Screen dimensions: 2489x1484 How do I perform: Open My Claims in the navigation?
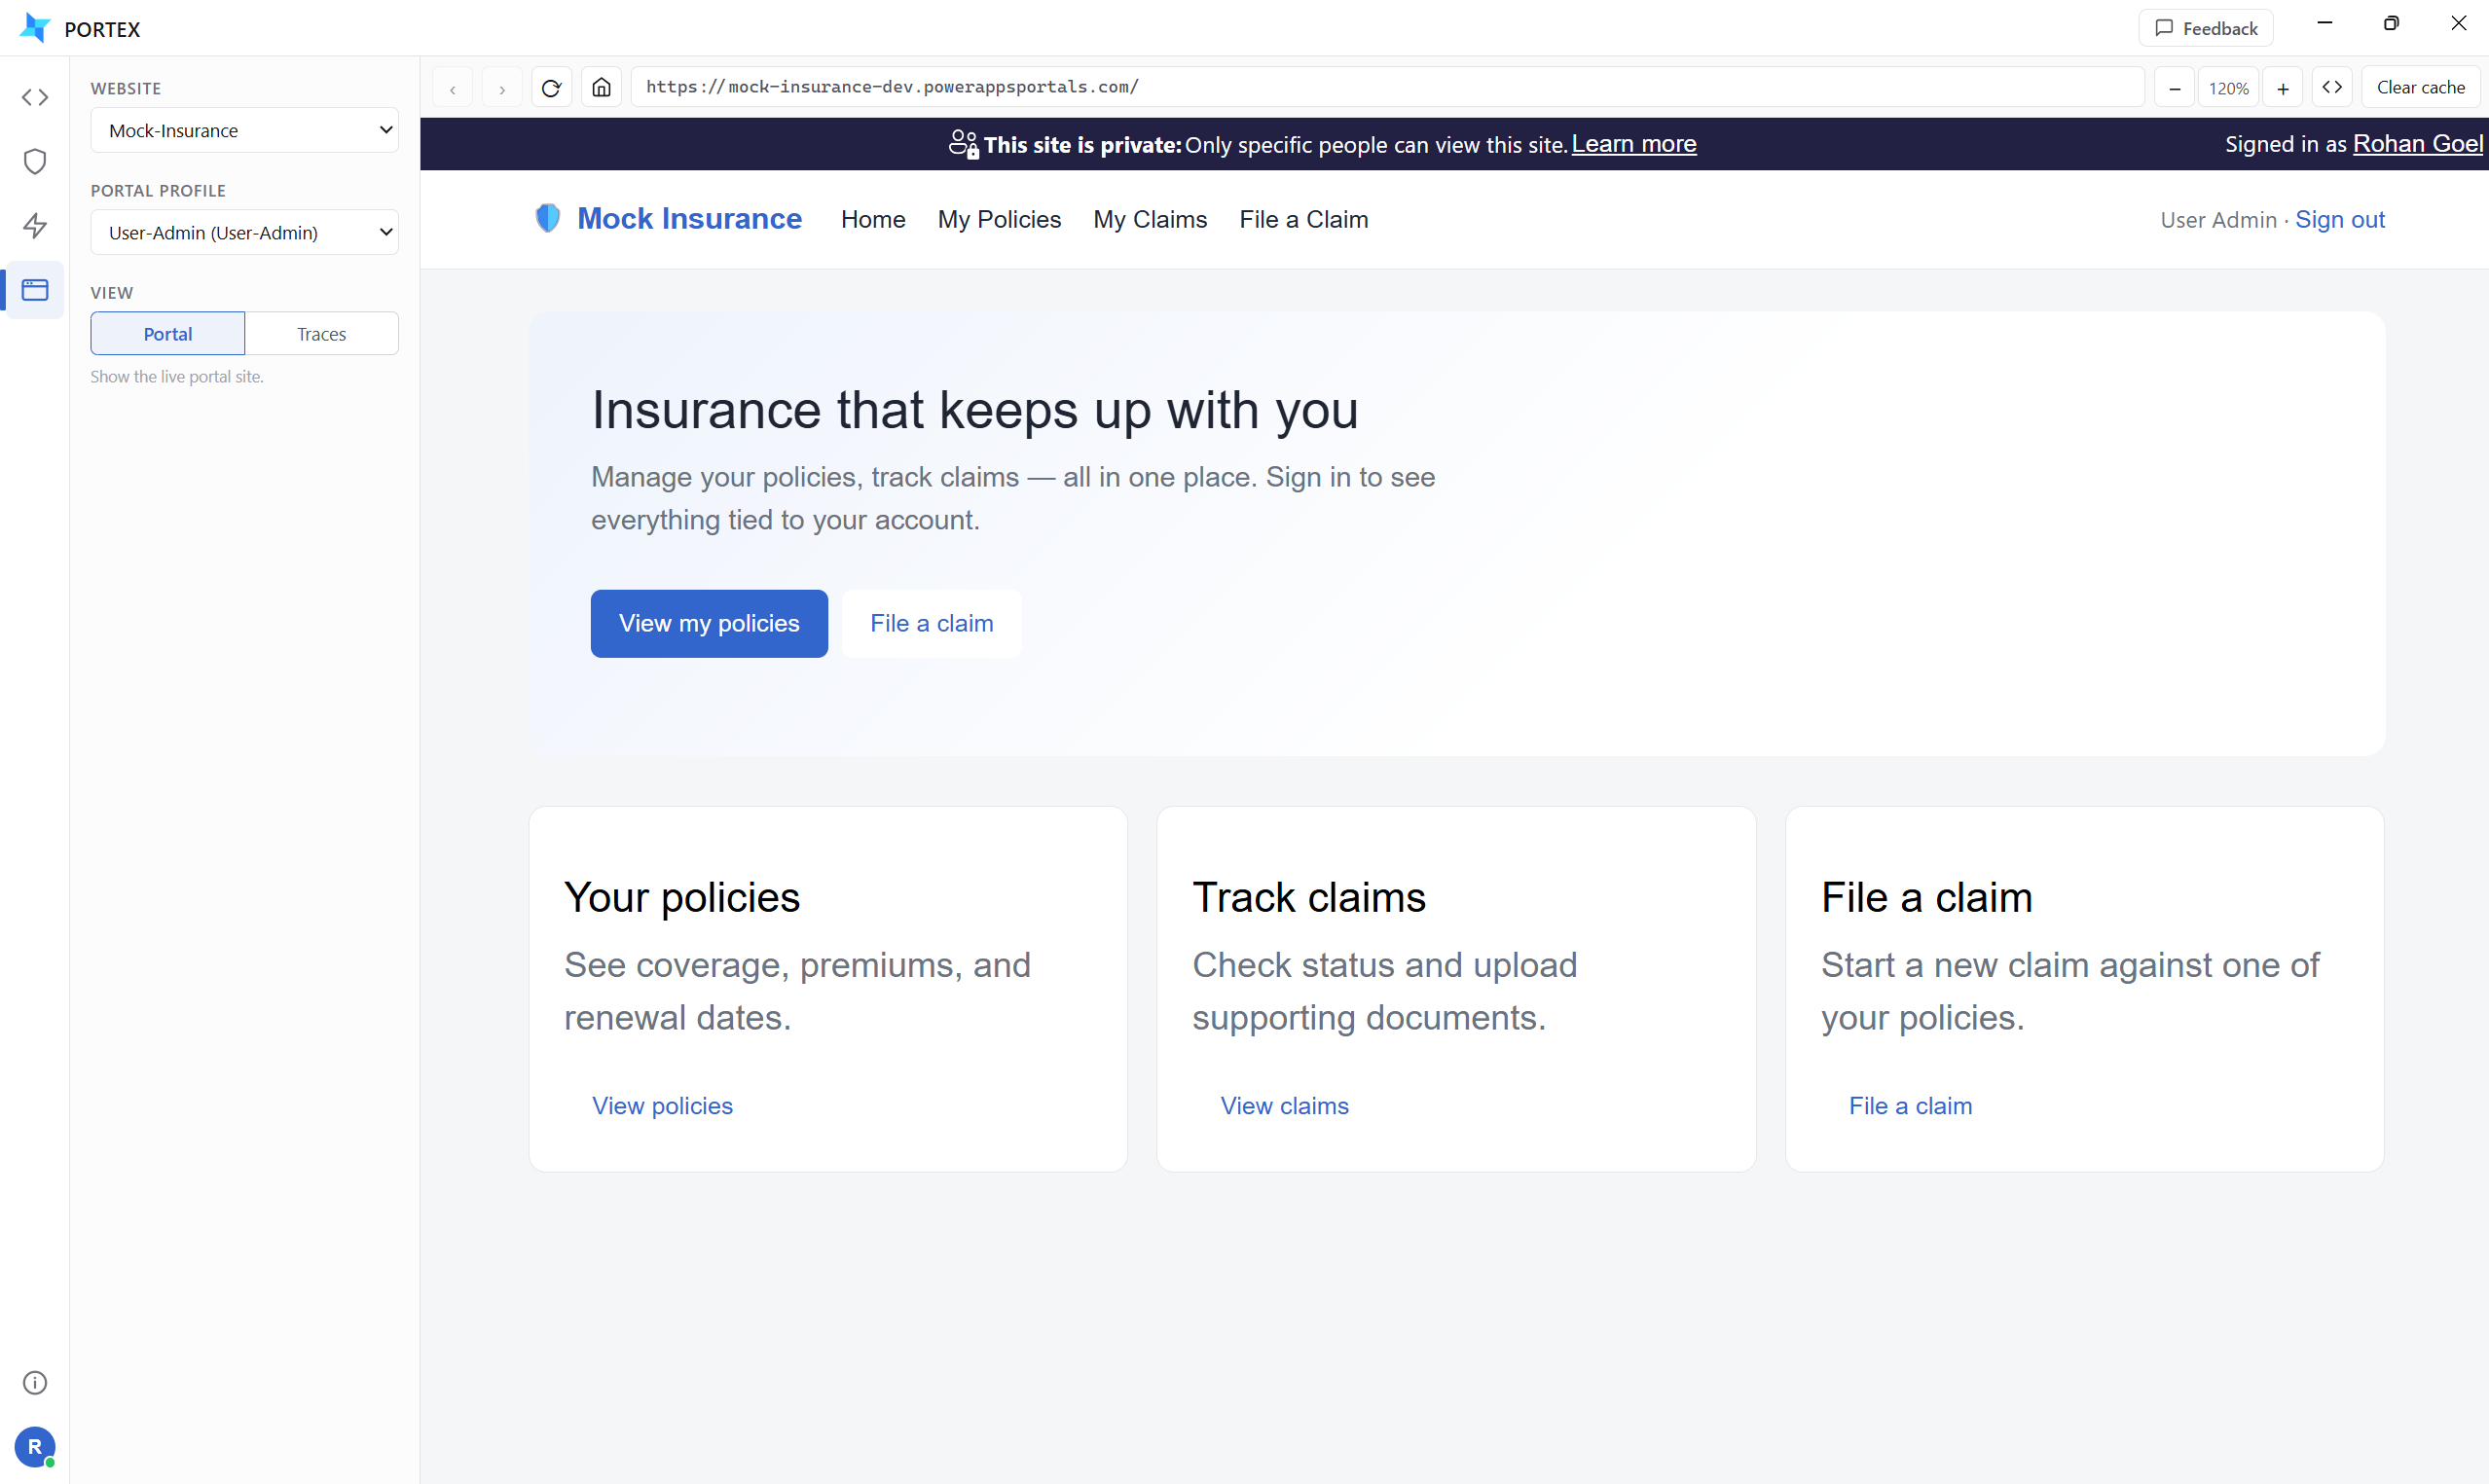[x=1150, y=219]
